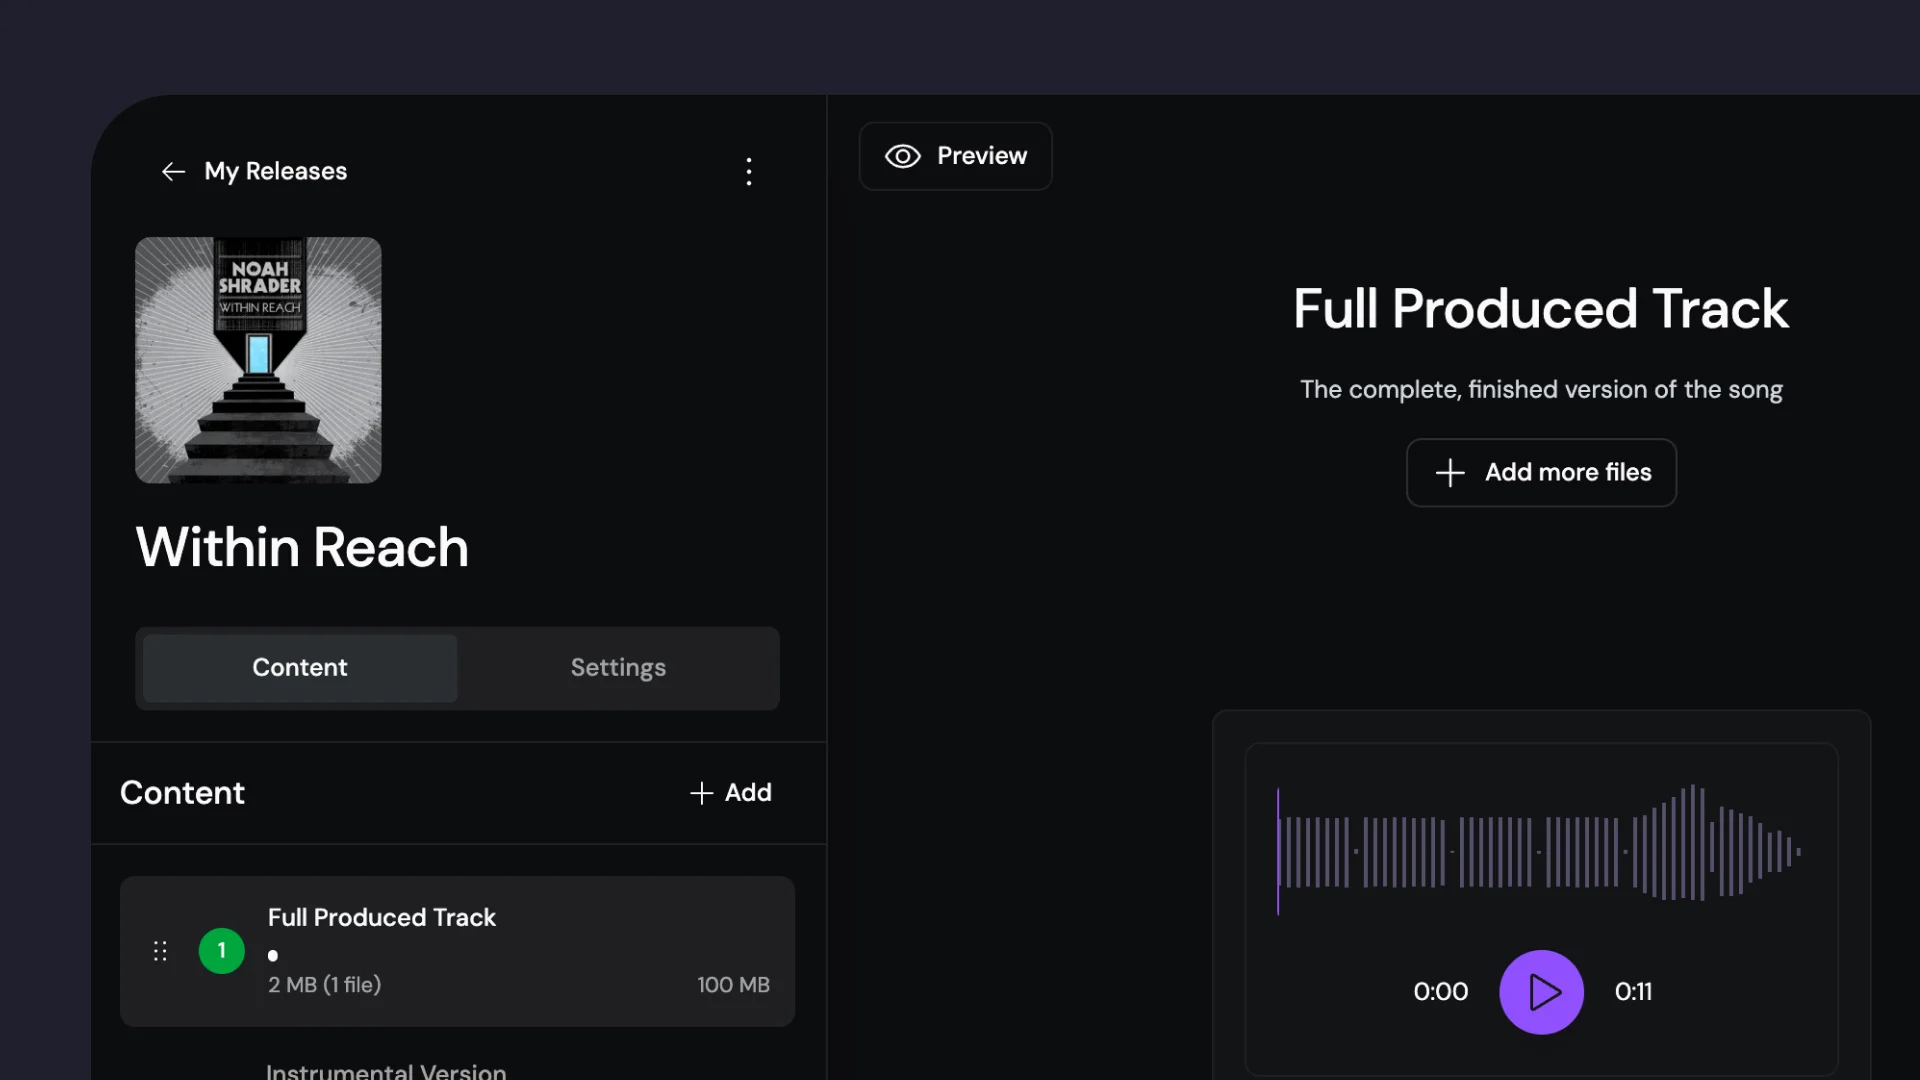Click the eye icon in Preview button

tap(902, 157)
